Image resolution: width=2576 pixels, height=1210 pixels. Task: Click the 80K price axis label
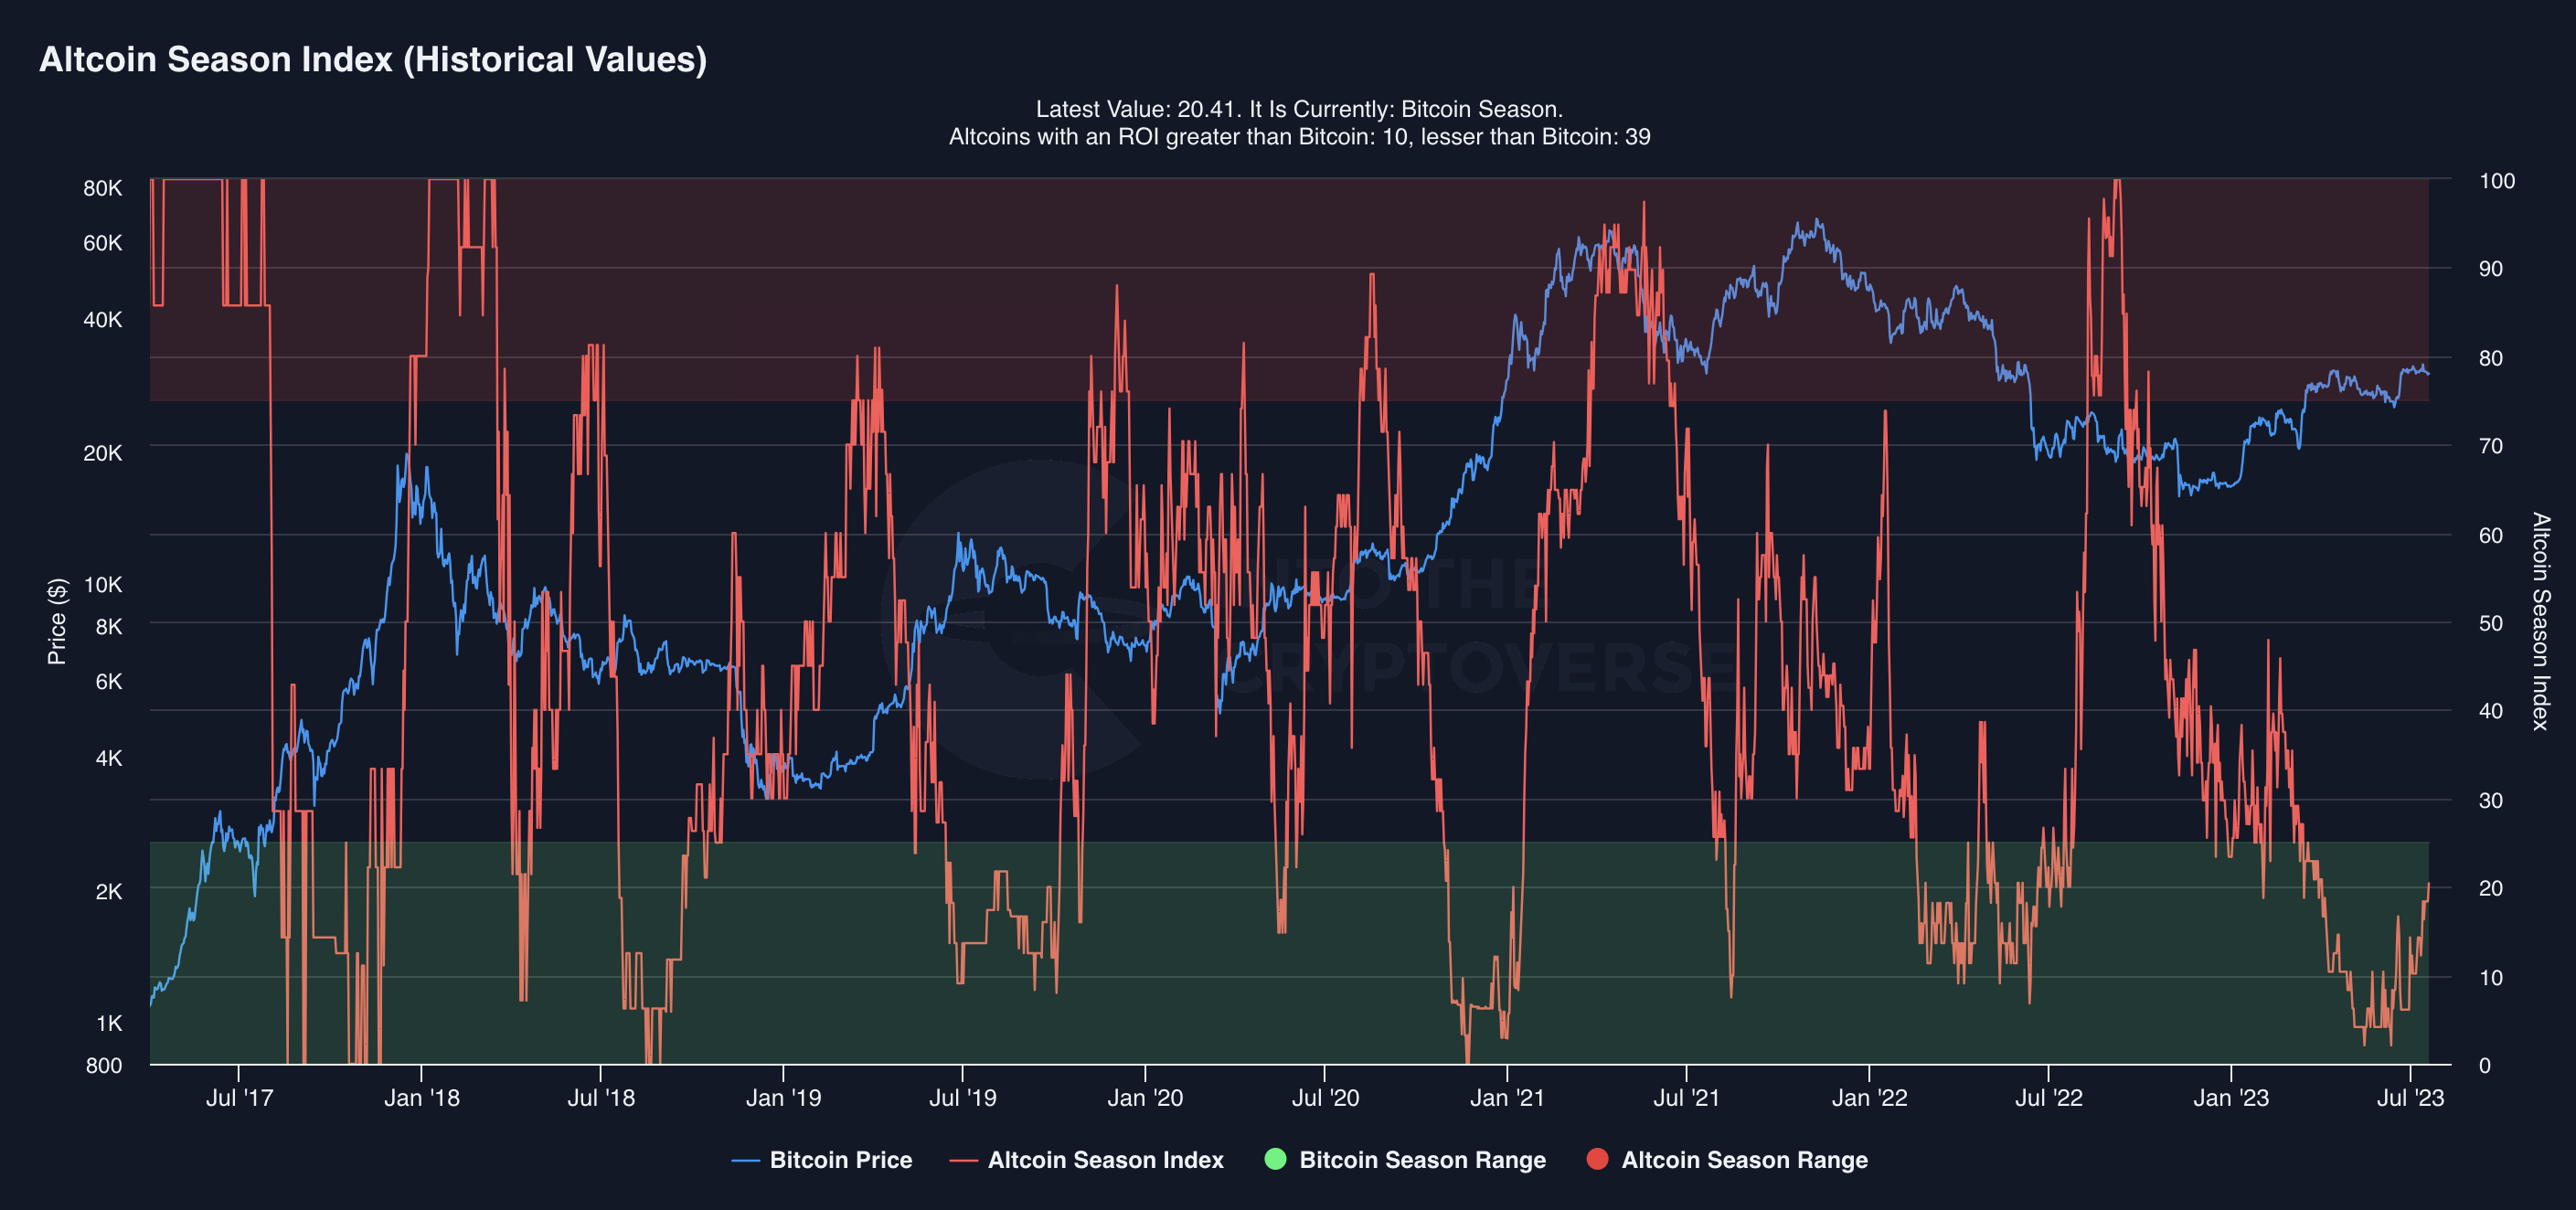tap(103, 188)
